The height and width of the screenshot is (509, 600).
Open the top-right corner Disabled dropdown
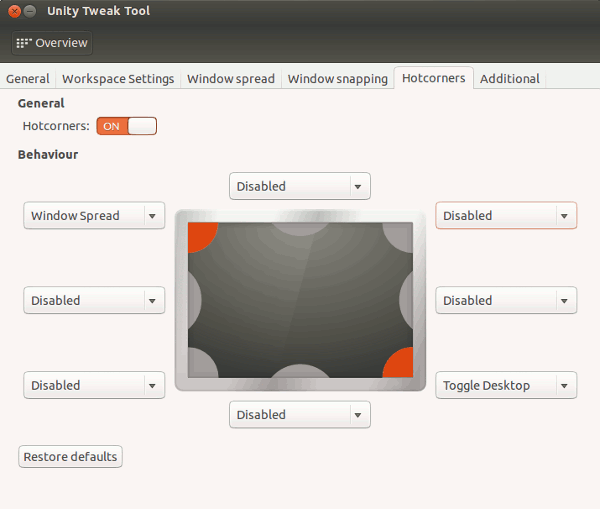[506, 215]
